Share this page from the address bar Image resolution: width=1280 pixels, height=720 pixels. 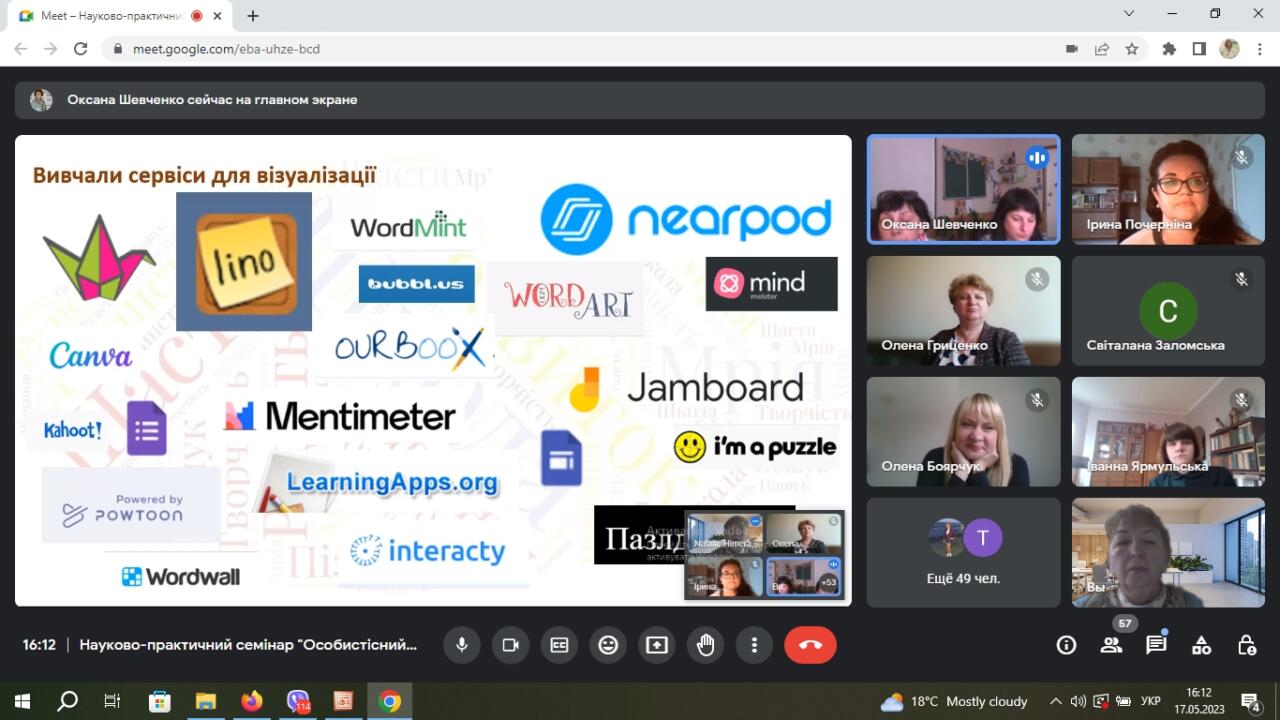pyautogui.click(x=1102, y=48)
